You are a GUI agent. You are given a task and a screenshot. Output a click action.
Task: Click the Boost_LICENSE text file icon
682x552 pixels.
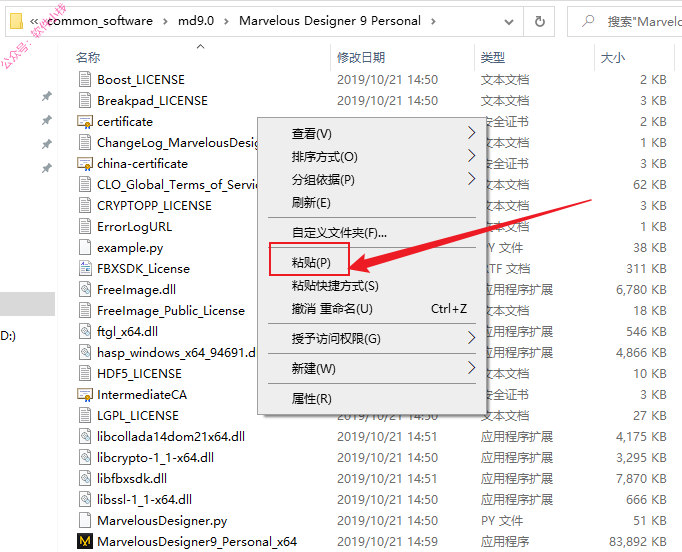pyautogui.click(x=85, y=80)
